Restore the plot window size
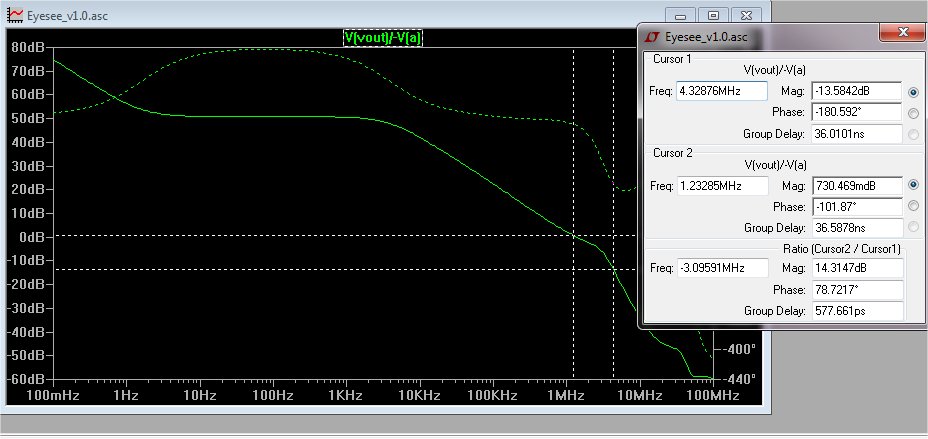928x439 pixels. (713, 15)
